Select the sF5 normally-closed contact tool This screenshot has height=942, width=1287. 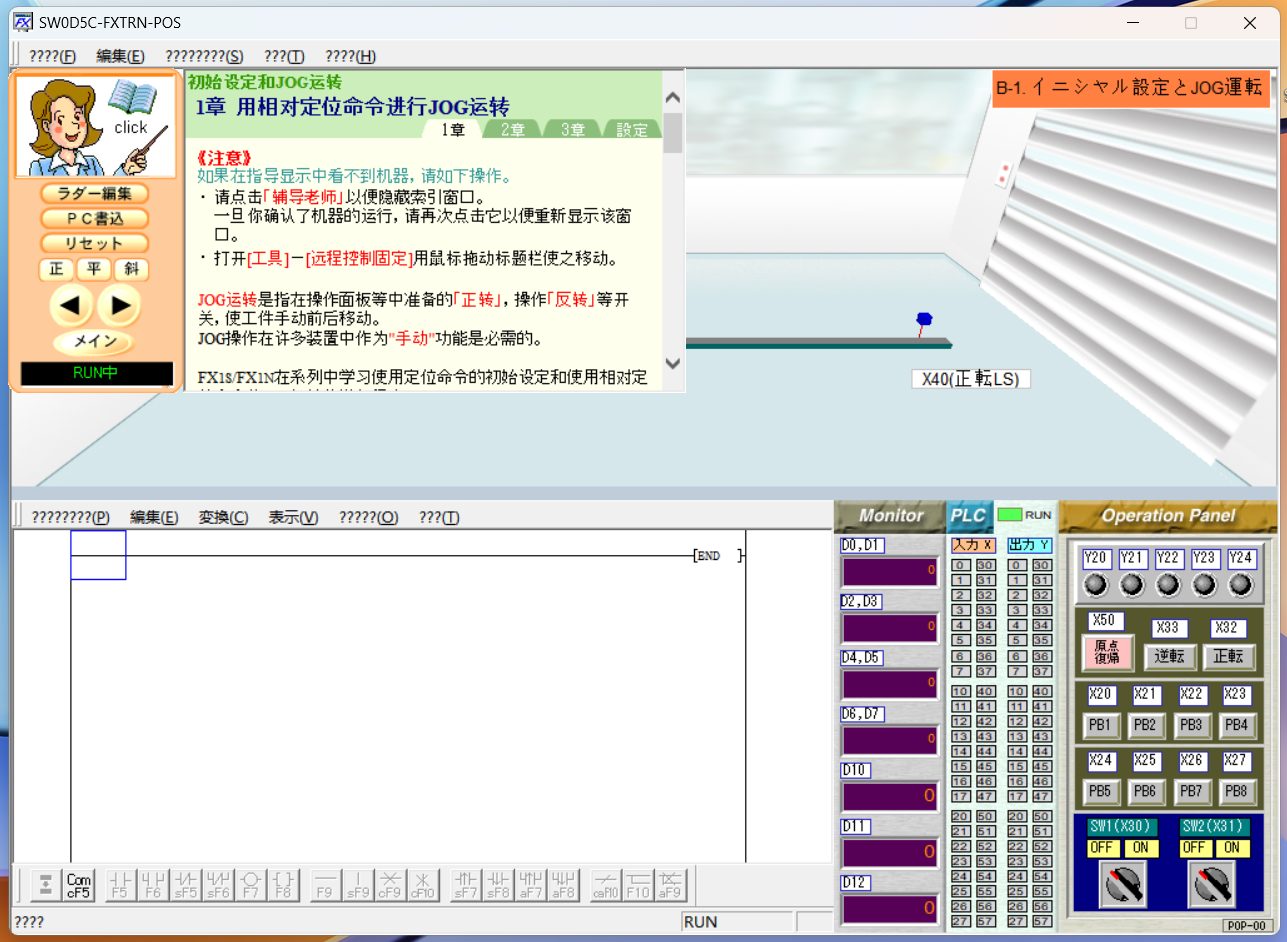pyautogui.click(x=186, y=885)
